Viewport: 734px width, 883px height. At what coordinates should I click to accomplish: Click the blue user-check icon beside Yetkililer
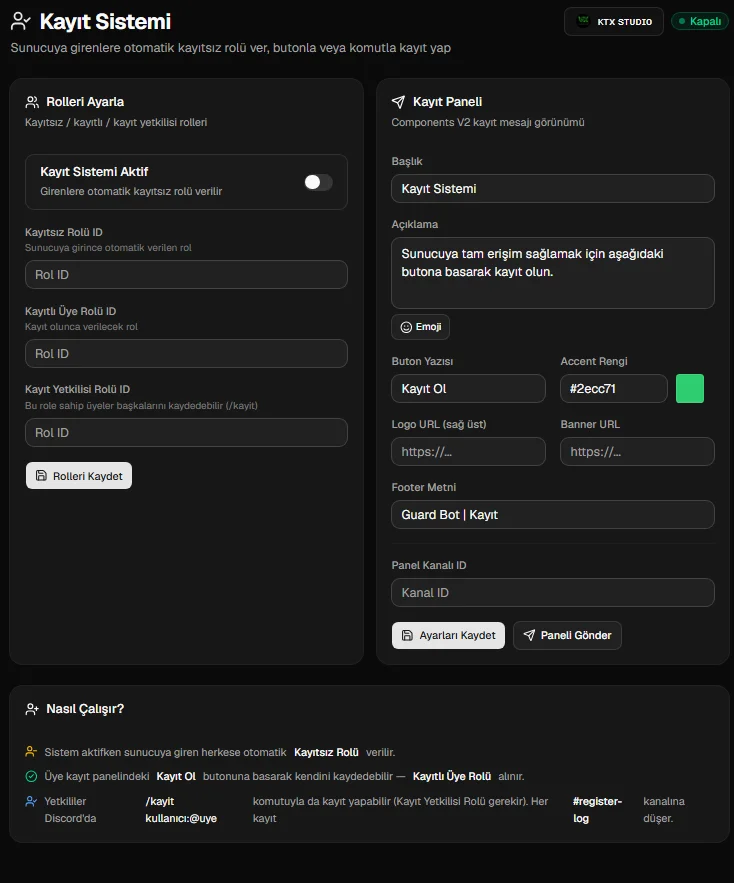tap(32, 801)
